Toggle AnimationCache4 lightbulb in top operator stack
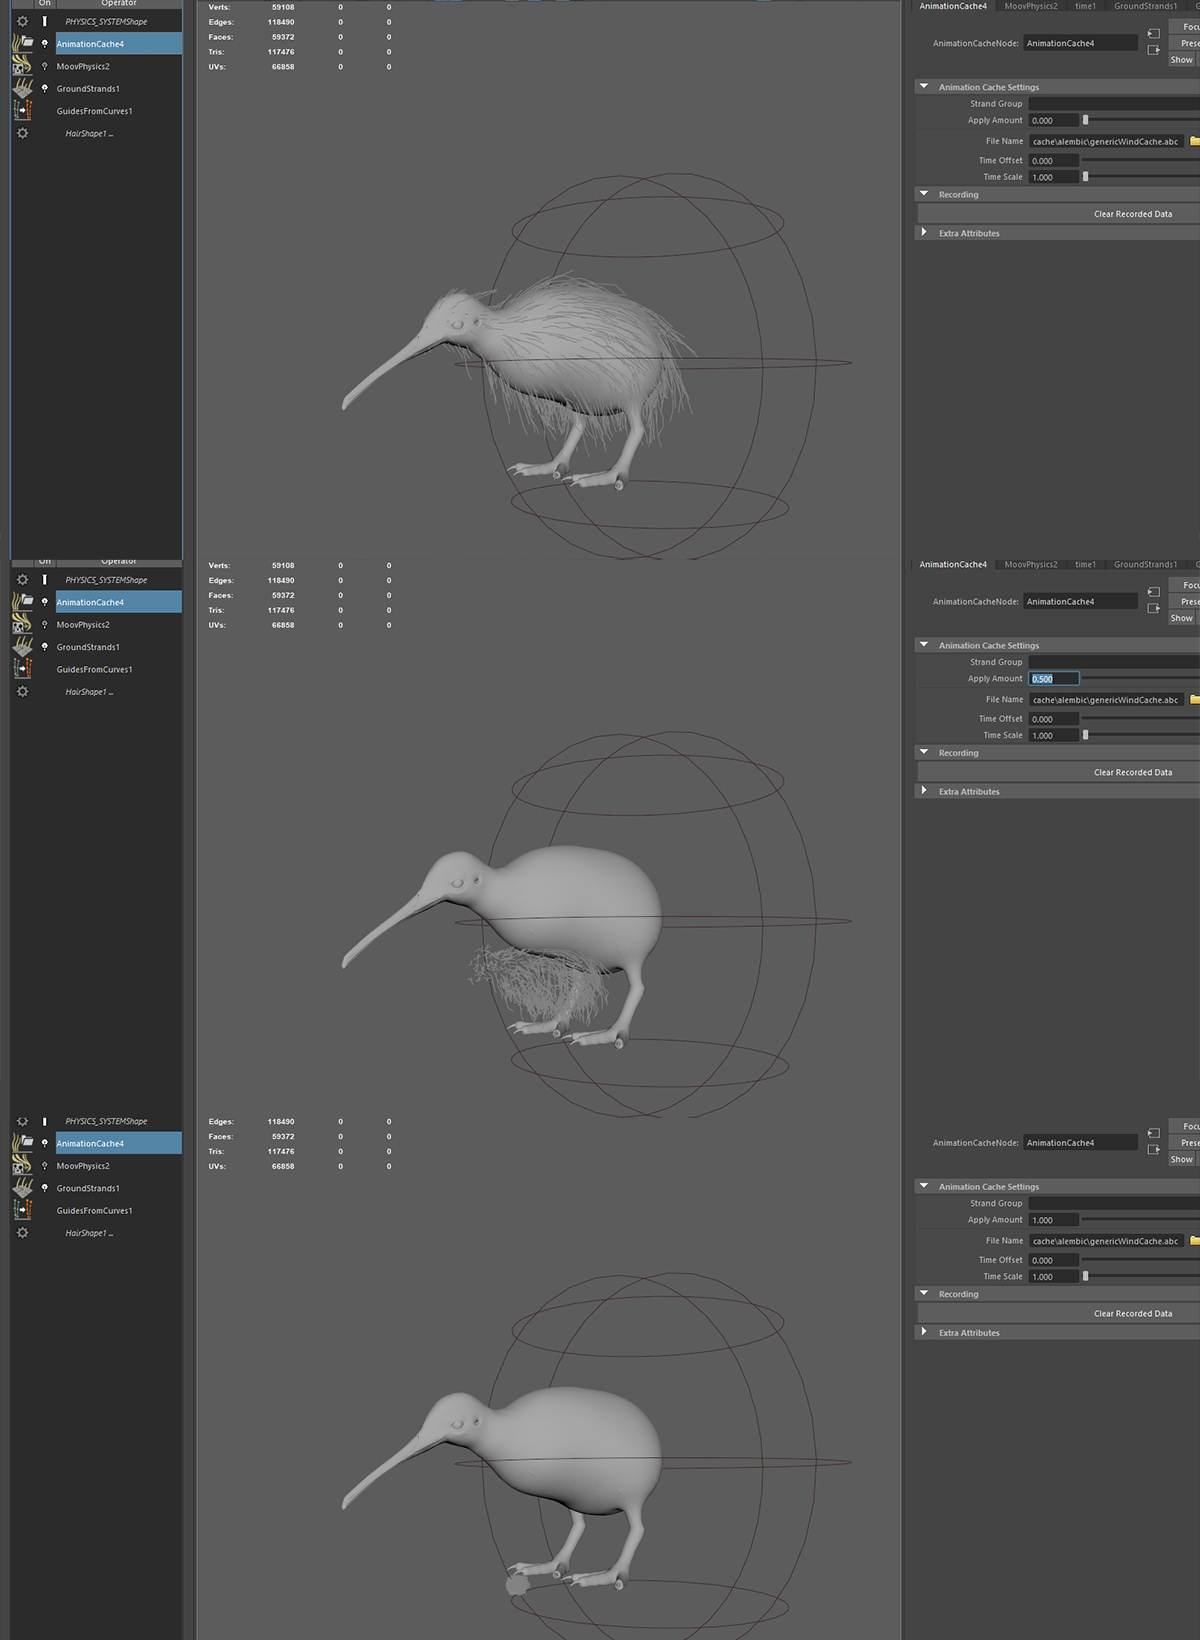This screenshot has width=1200, height=1640. [x=44, y=43]
